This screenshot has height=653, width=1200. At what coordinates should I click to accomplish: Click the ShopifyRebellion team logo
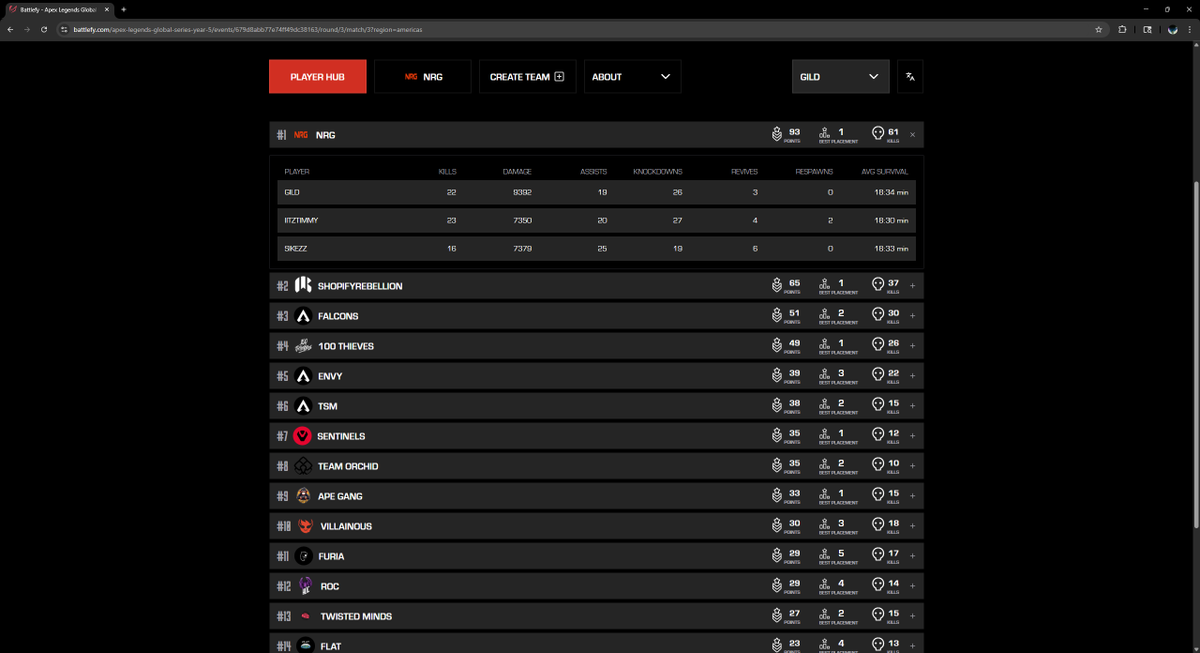pyautogui.click(x=303, y=286)
